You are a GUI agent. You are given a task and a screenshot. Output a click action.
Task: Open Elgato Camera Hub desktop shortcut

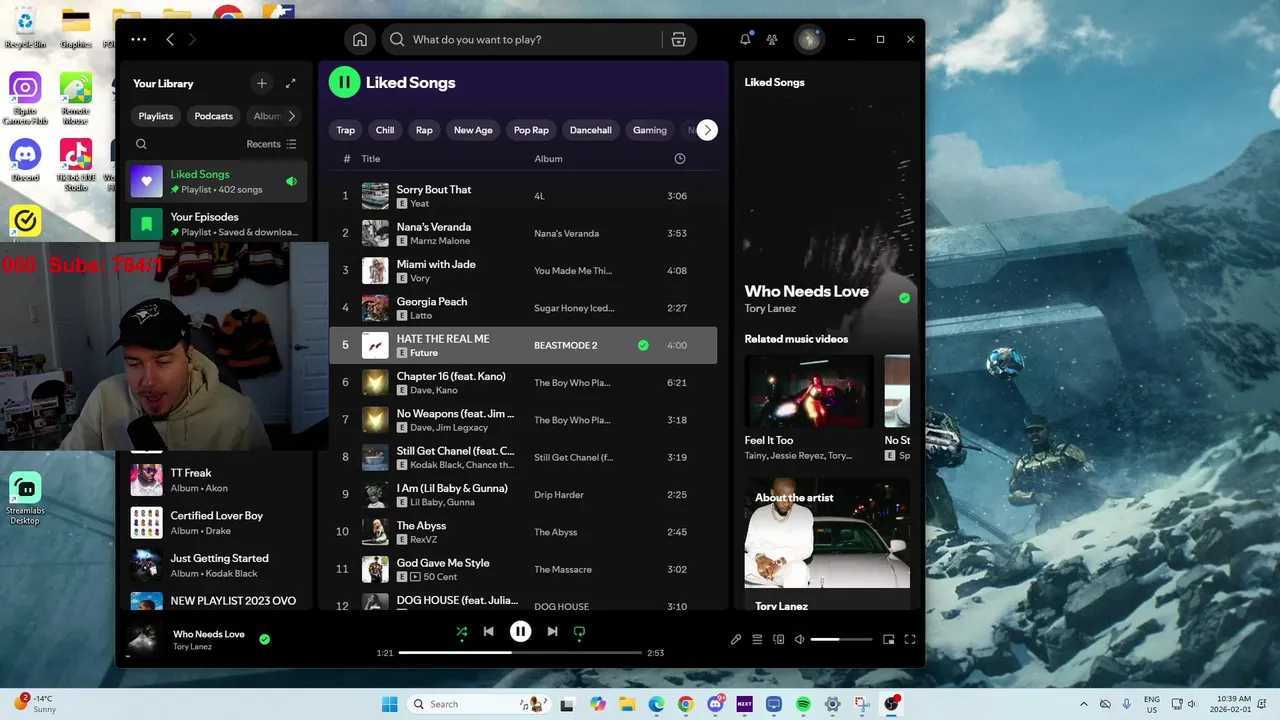pyautogui.click(x=25, y=98)
